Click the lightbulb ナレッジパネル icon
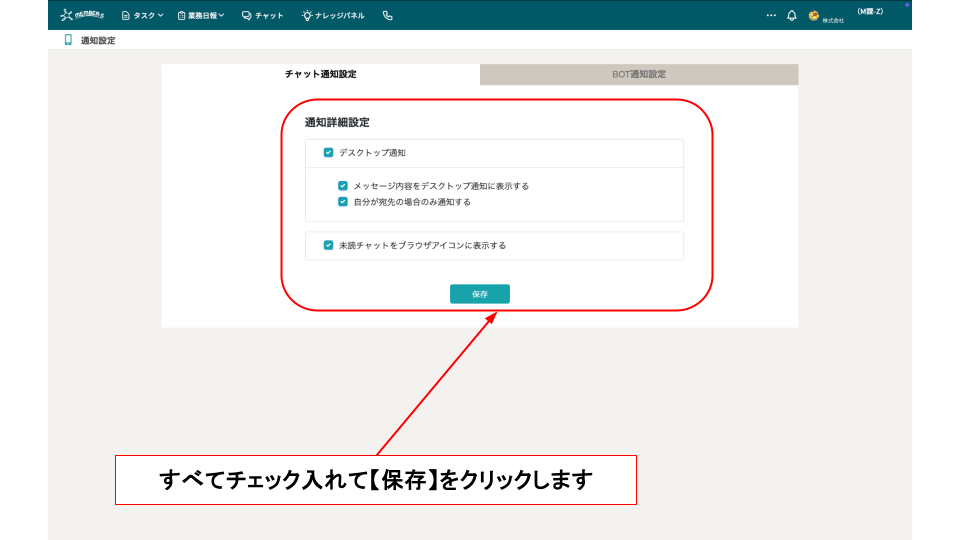The image size is (960, 540). pos(307,15)
